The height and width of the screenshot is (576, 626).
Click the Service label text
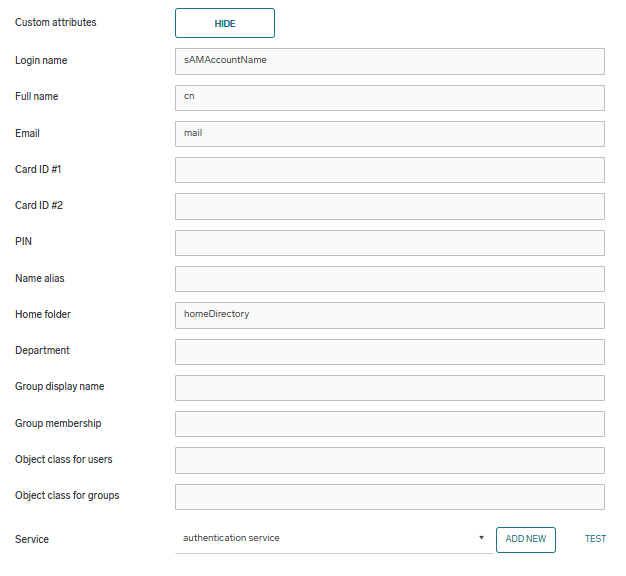pos(32,540)
